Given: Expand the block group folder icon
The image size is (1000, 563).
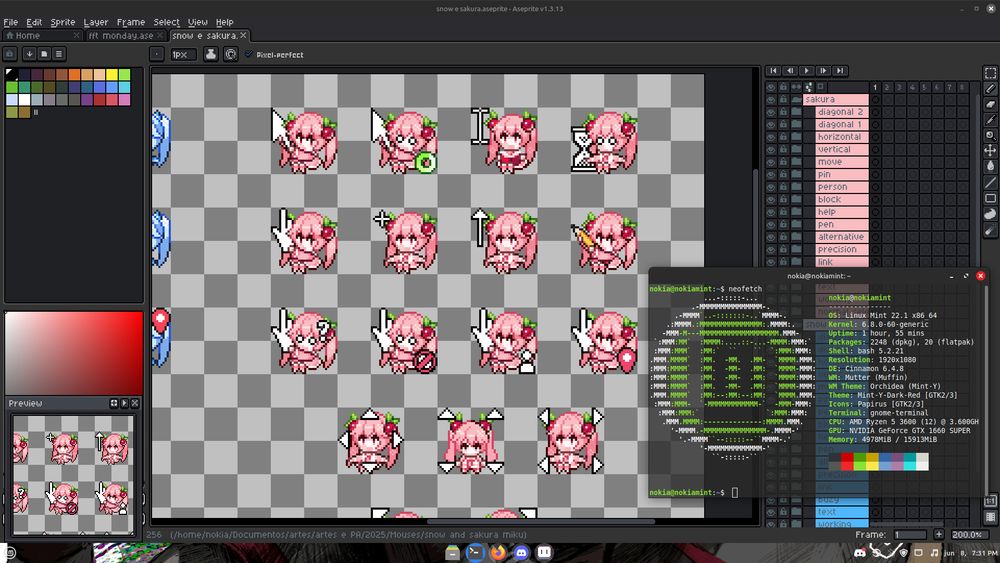Looking at the screenshot, I should click(x=796, y=199).
